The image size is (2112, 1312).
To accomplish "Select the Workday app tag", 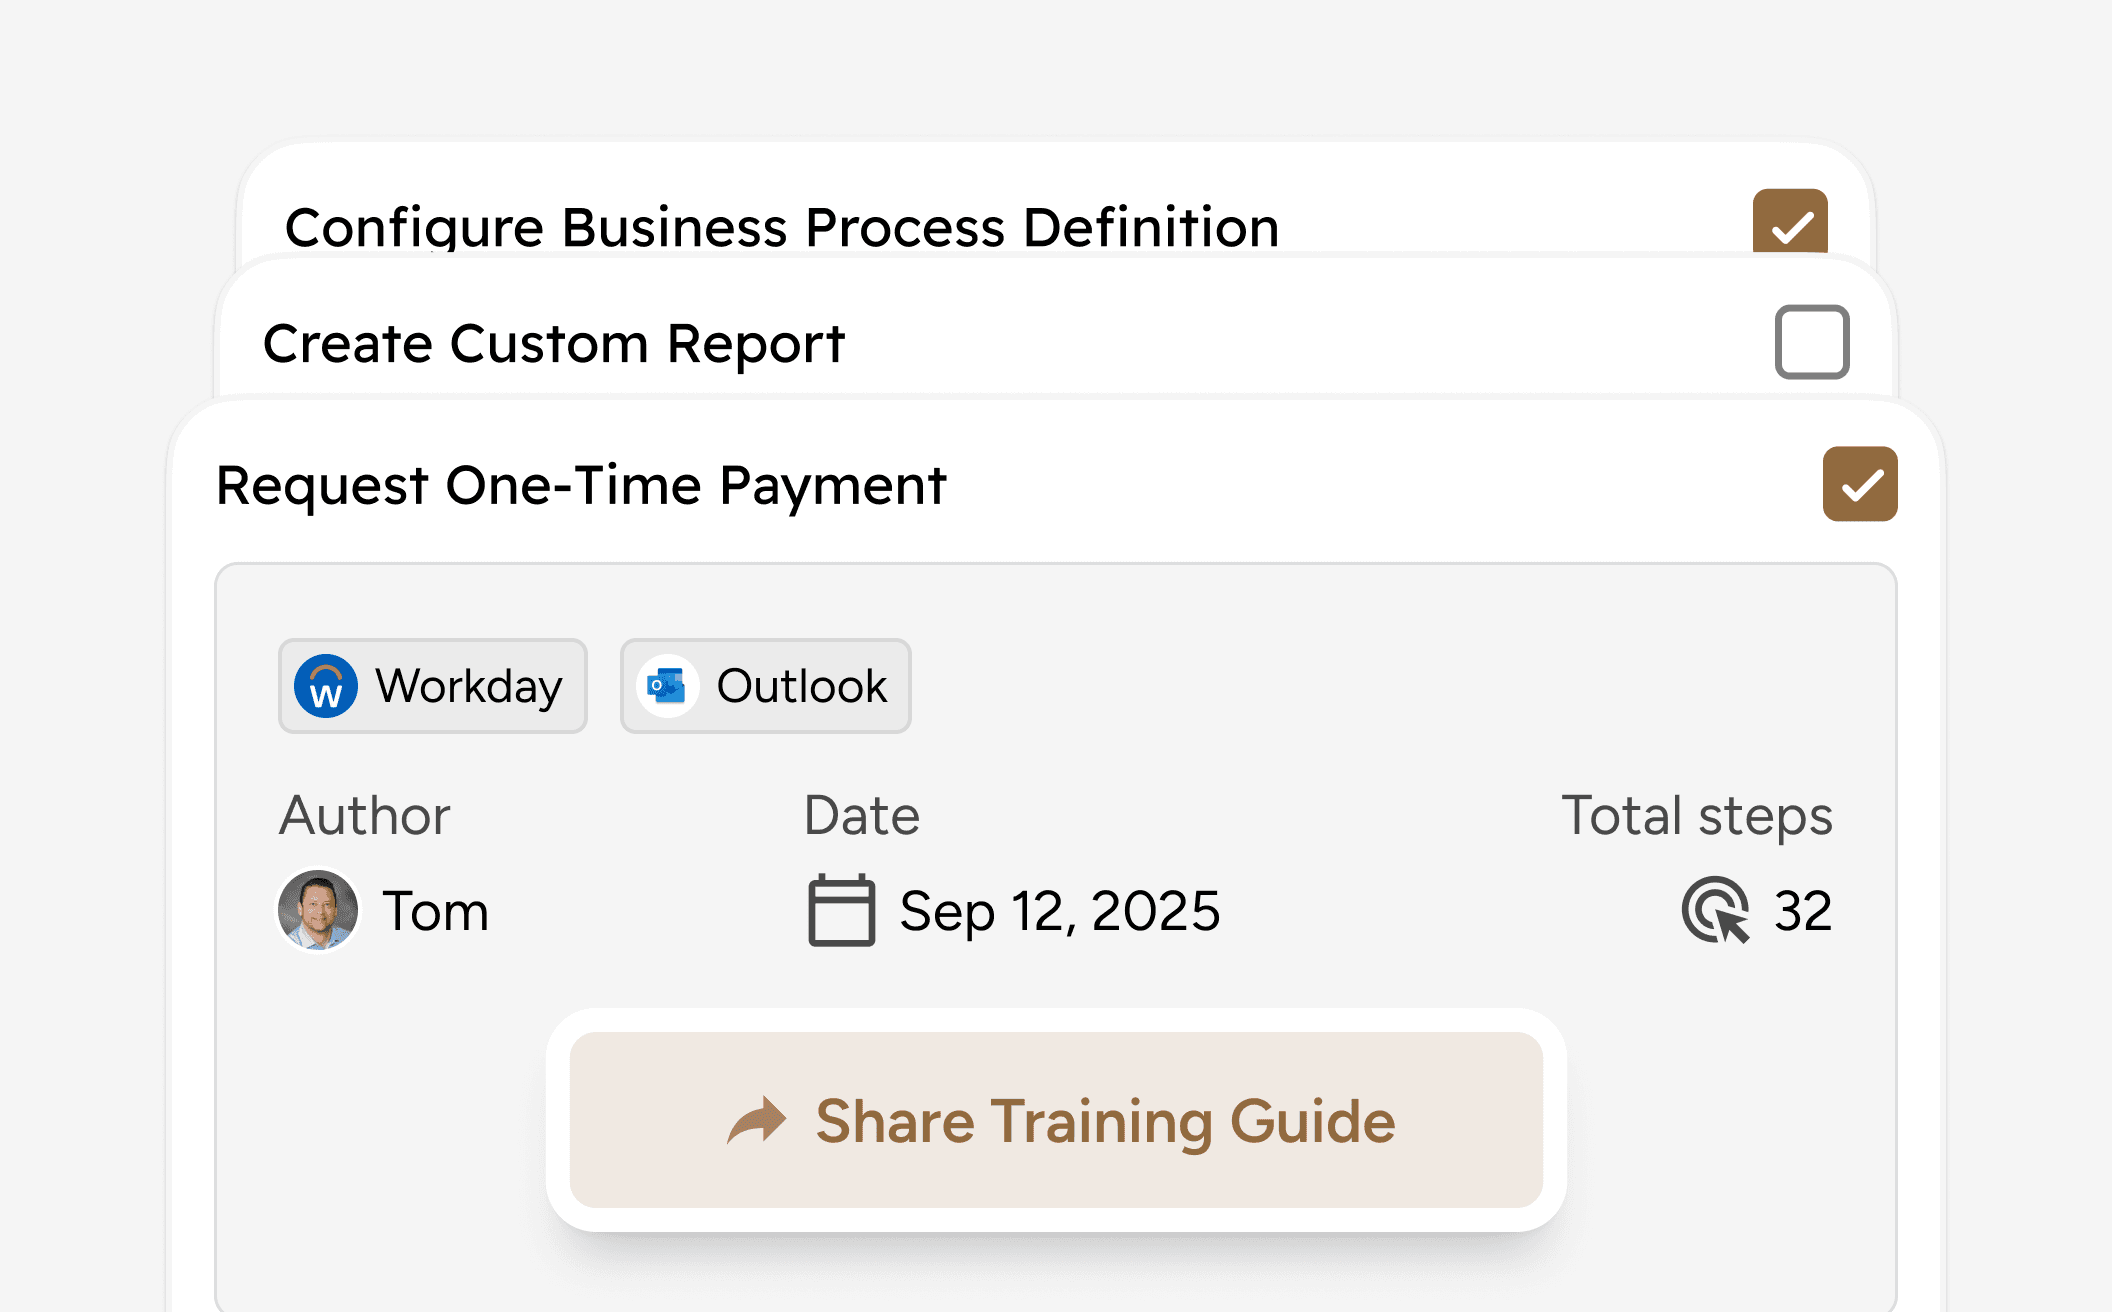I will (x=433, y=686).
